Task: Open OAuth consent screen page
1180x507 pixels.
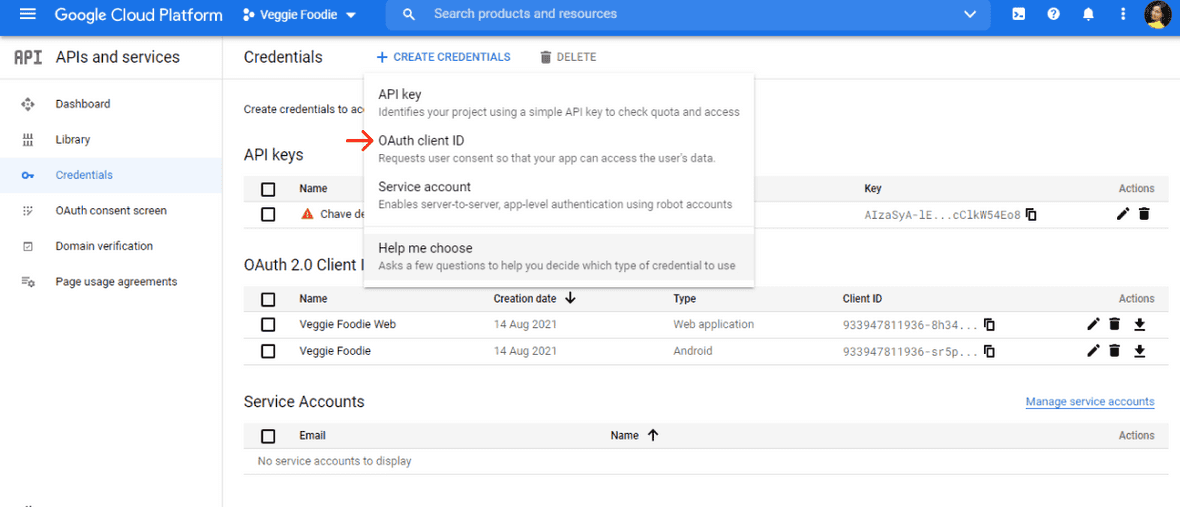Action: pos(111,211)
